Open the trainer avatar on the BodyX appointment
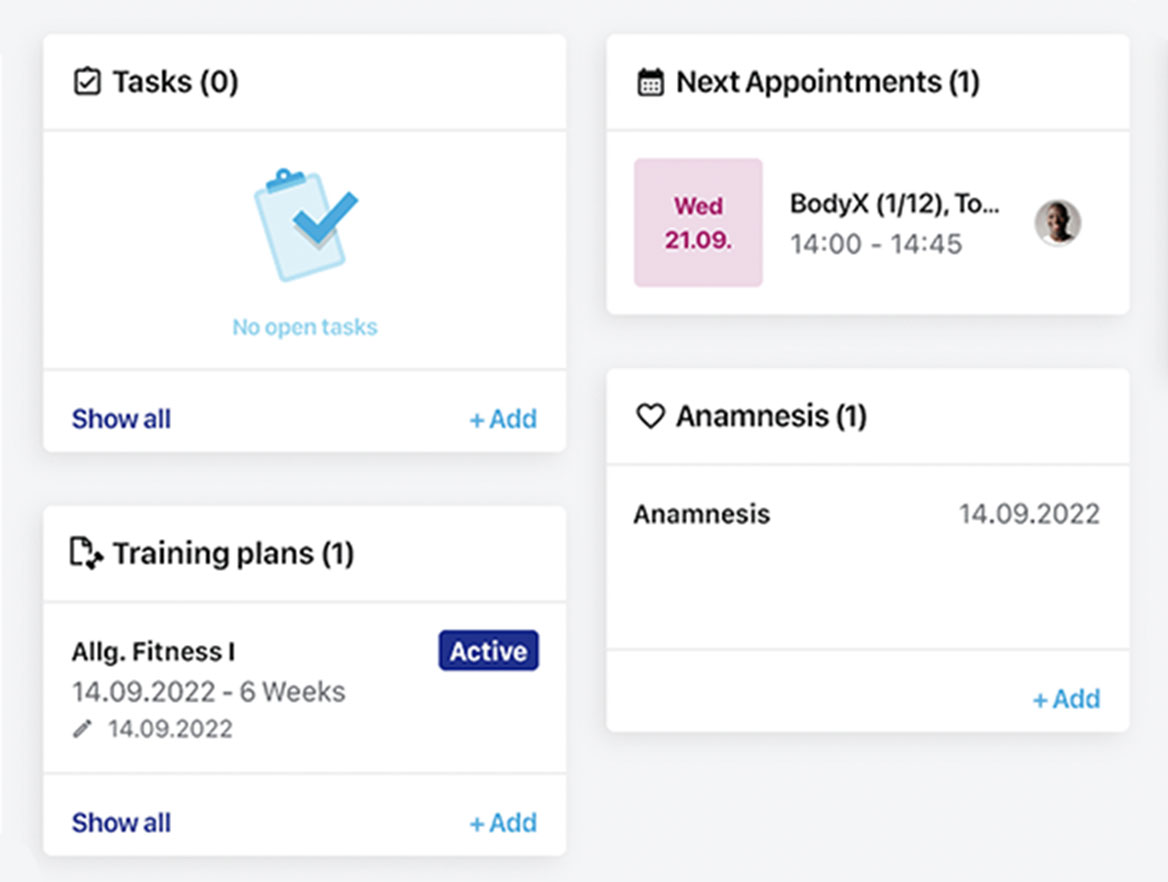 pyautogui.click(x=1057, y=222)
